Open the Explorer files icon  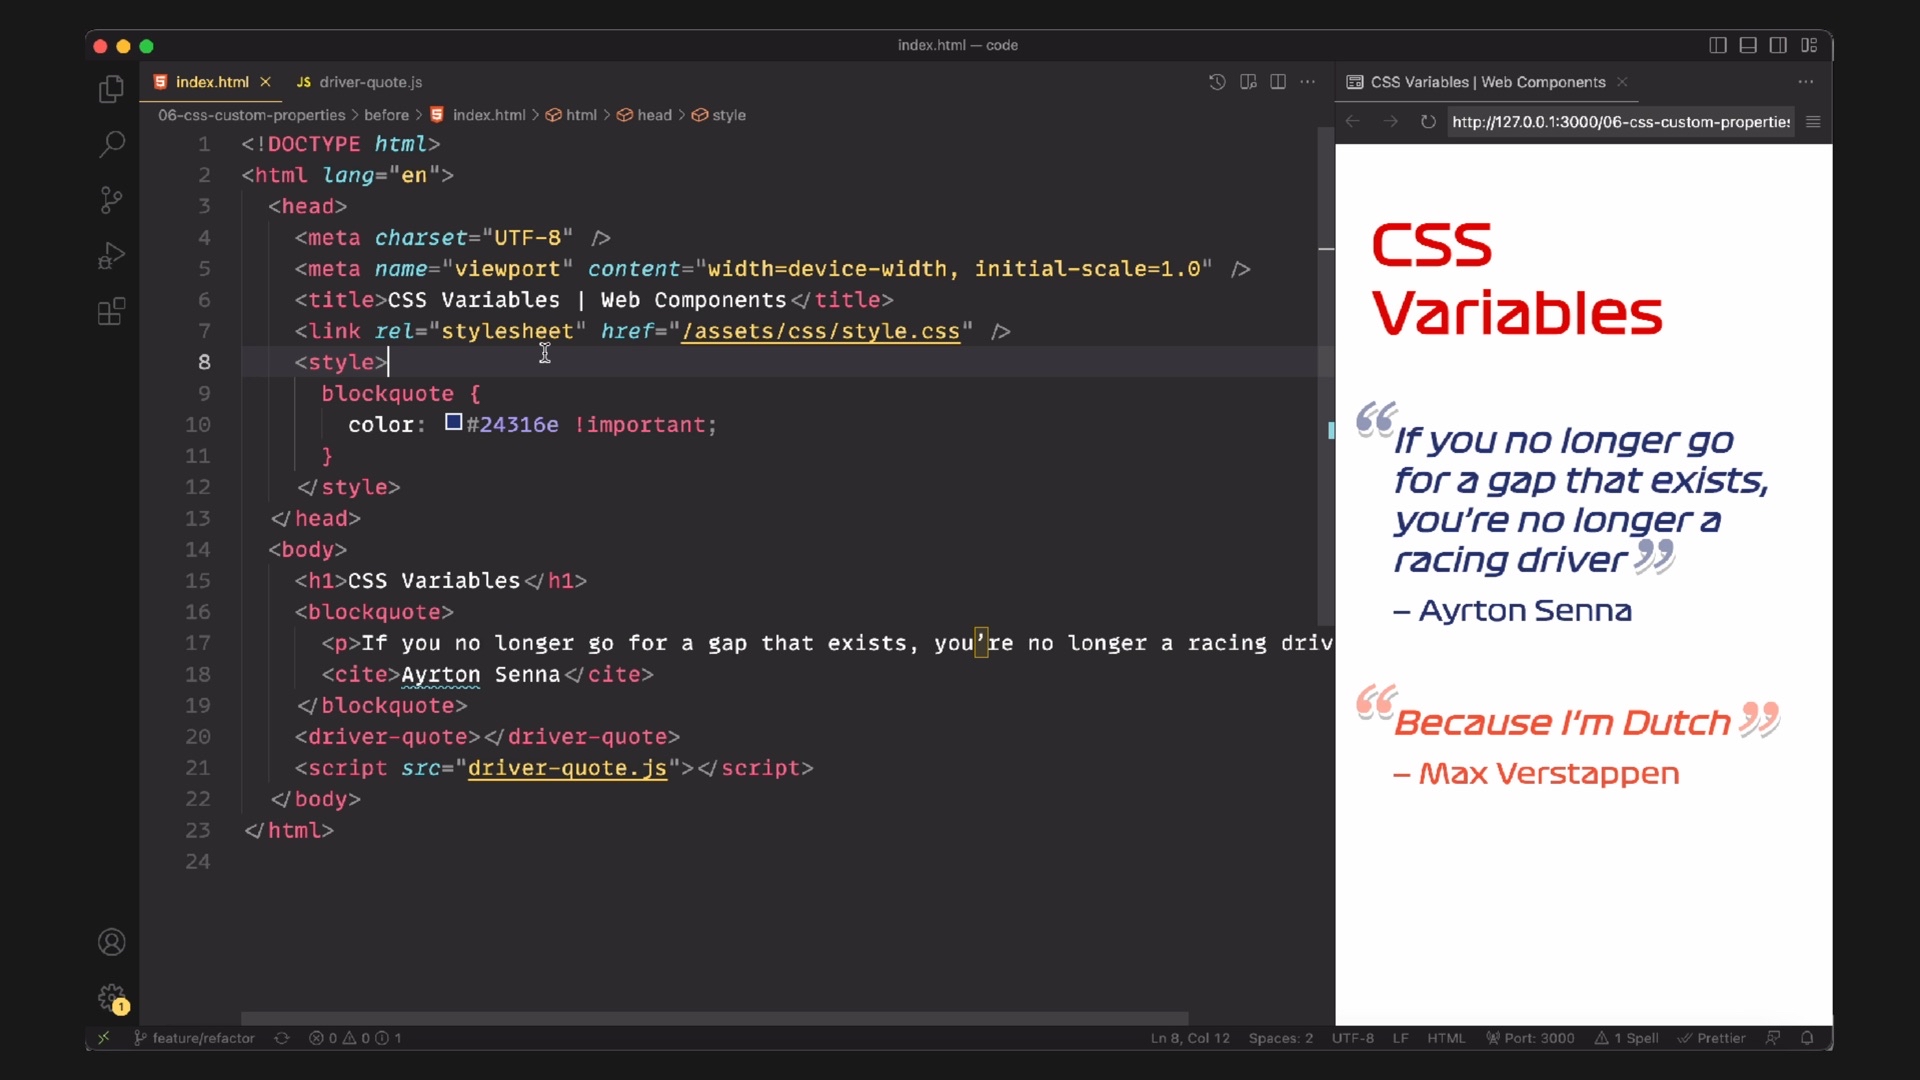pos(111,90)
